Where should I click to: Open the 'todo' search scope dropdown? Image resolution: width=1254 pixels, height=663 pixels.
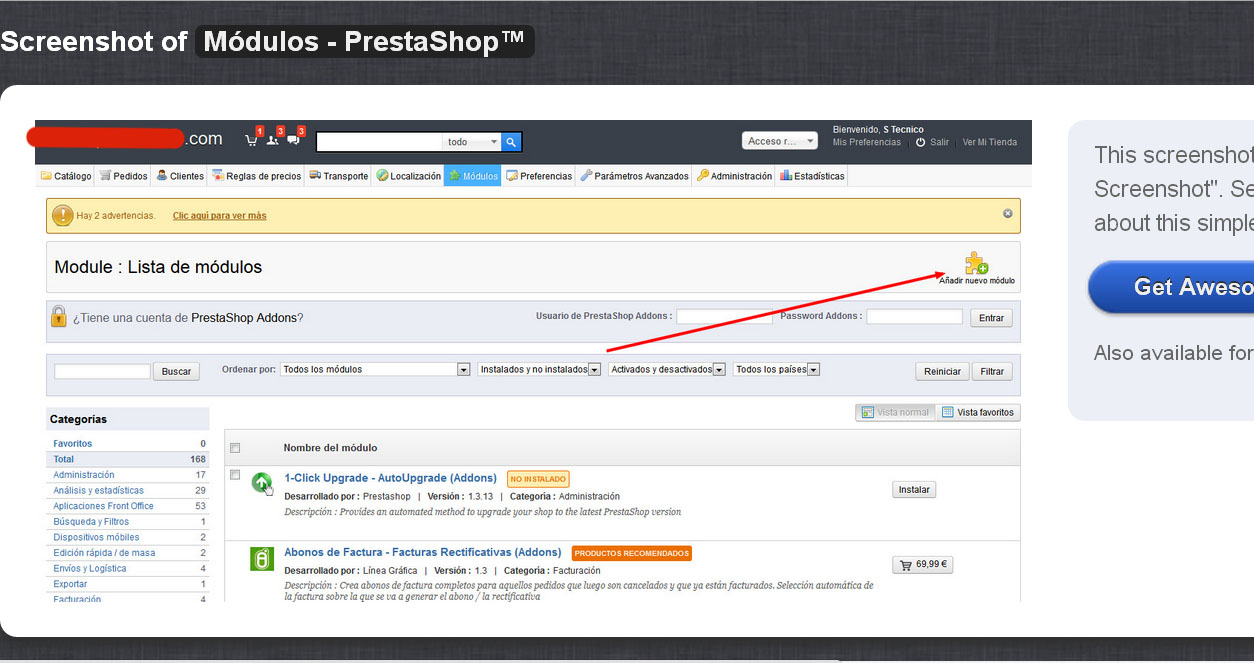pos(472,142)
